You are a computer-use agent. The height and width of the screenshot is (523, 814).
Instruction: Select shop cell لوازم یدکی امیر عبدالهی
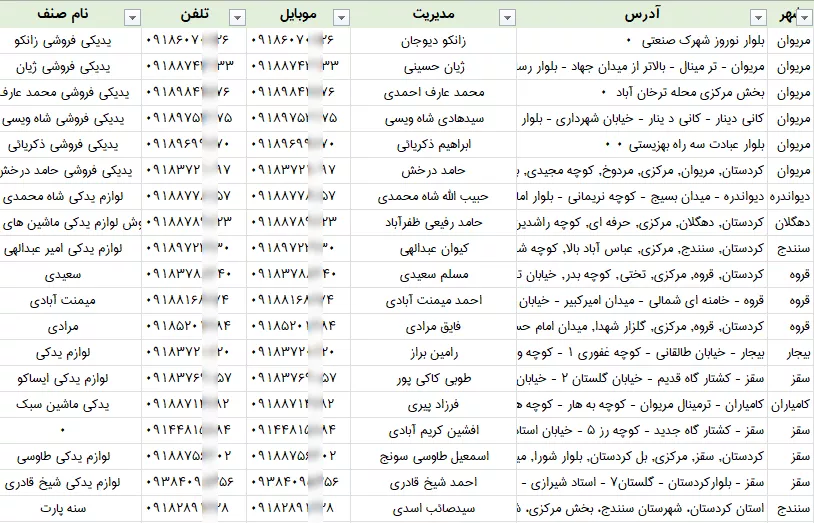[x=71, y=248]
